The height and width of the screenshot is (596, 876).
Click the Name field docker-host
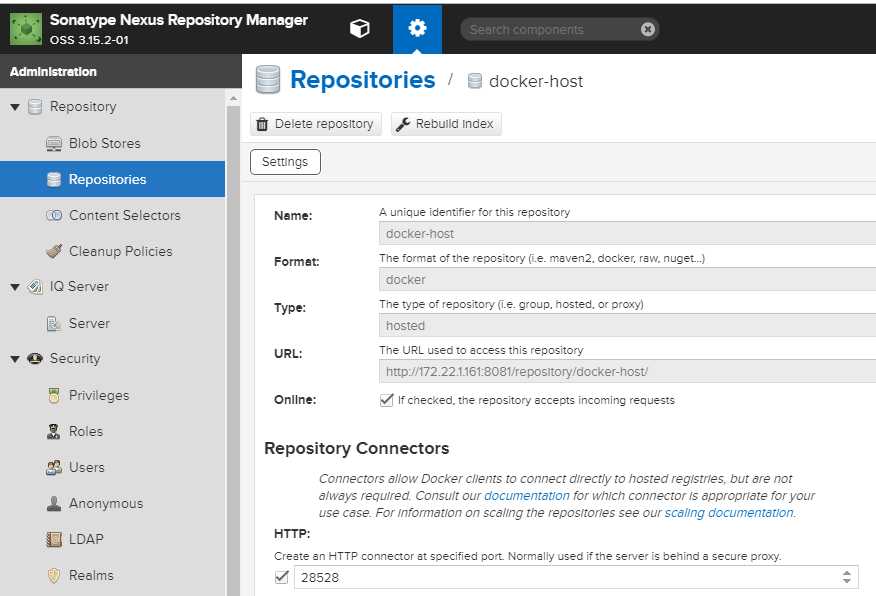[x=627, y=233]
